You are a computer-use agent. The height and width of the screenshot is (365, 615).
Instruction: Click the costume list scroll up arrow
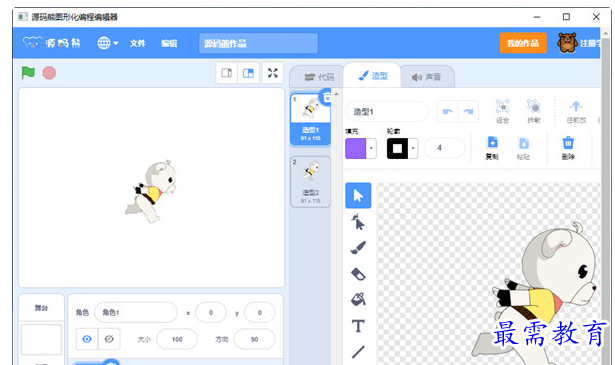pos(336,94)
